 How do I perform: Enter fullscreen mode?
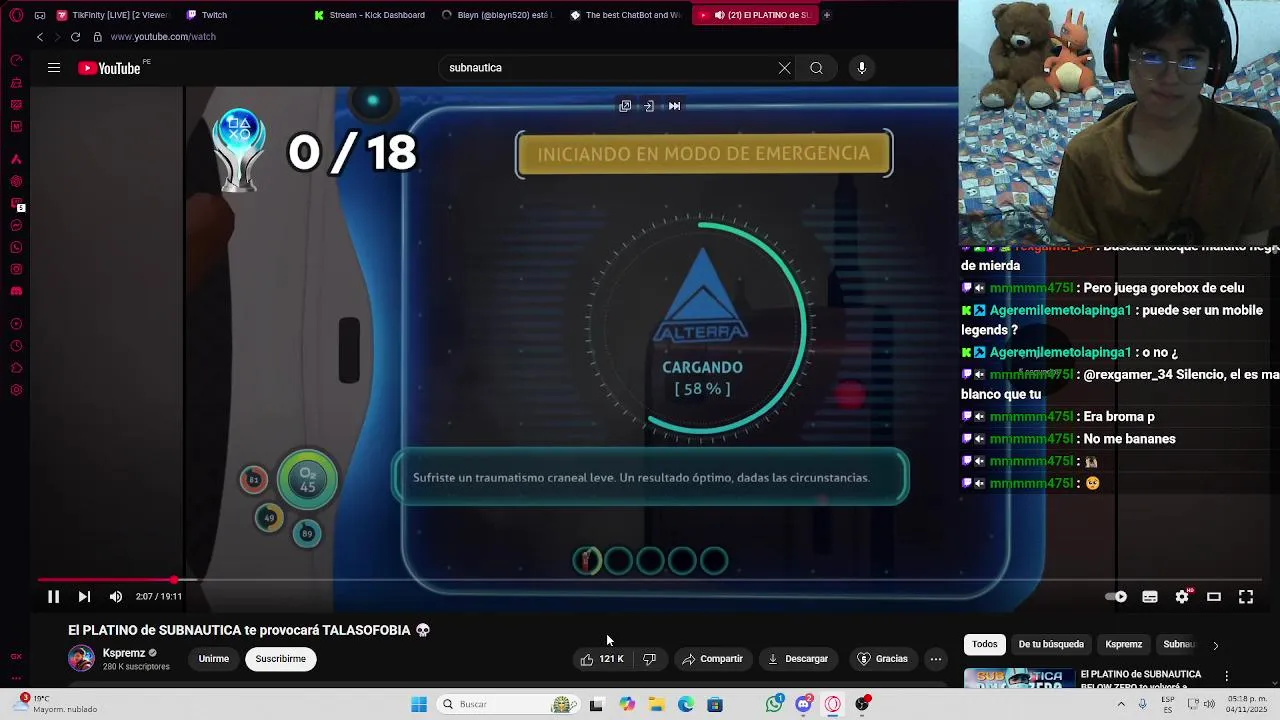[1246, 597]
